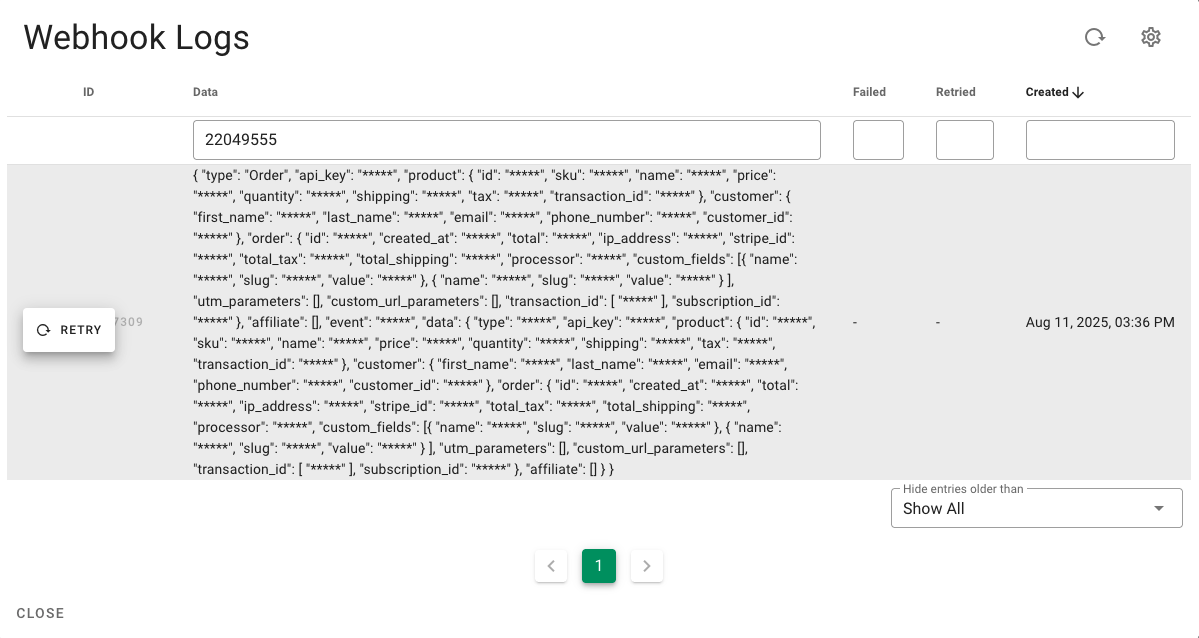Viewport: 1199px width, 638px height.
Task: Click the Failed column header
Action: pyautogui.click(x=869, y=92)
